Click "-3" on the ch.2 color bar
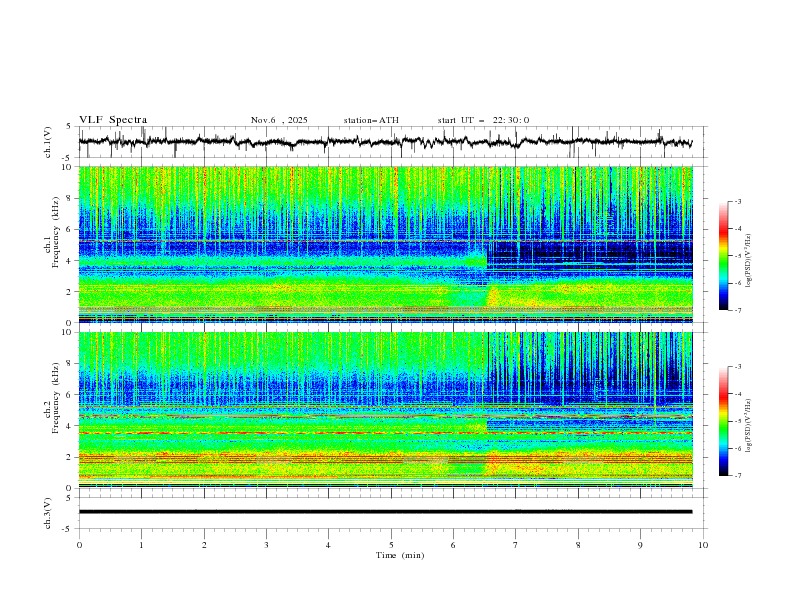 (737, 367)
